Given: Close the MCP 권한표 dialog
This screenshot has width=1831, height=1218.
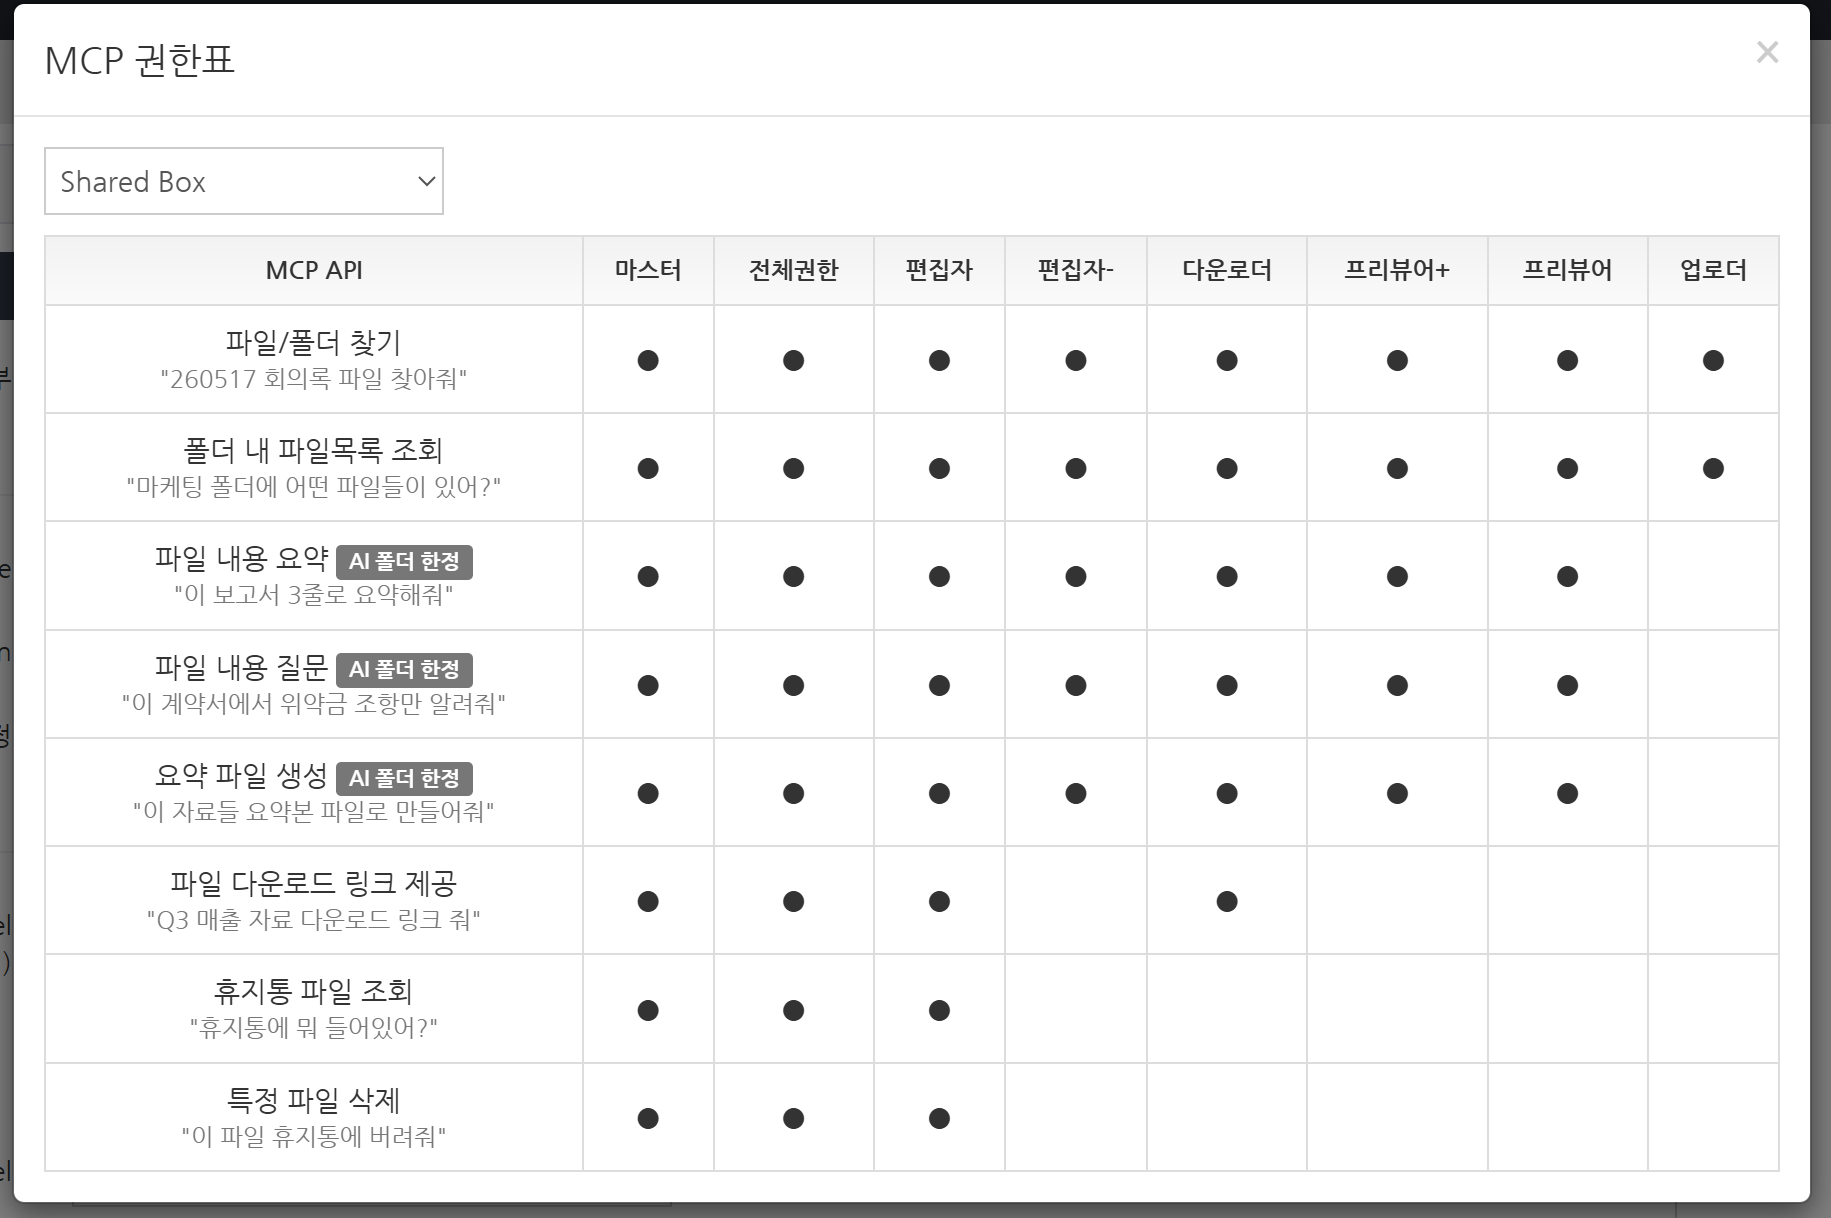Looking at the screenshot, I should tap(1767, 52).
